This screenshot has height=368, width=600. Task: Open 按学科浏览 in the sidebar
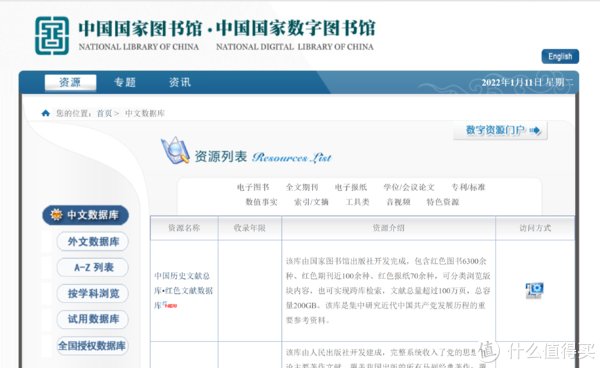[x=93, y=293]
